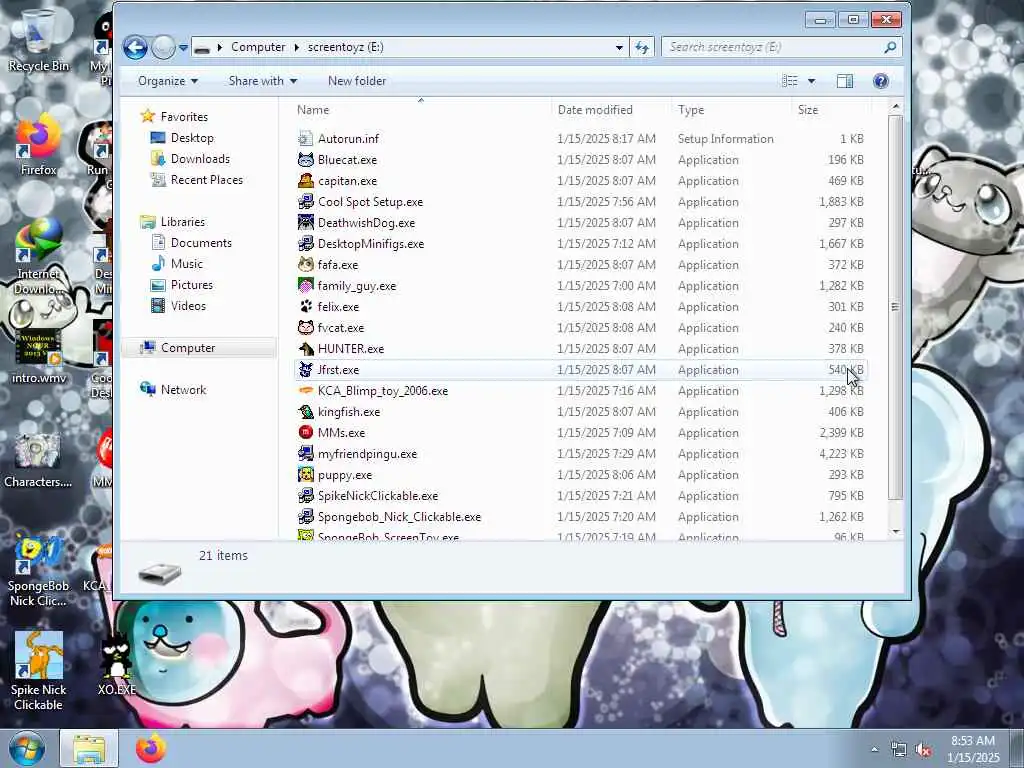1024x768 pixels.
Task: Click the file list scroll up arrow
Action: tap(896, 106)
